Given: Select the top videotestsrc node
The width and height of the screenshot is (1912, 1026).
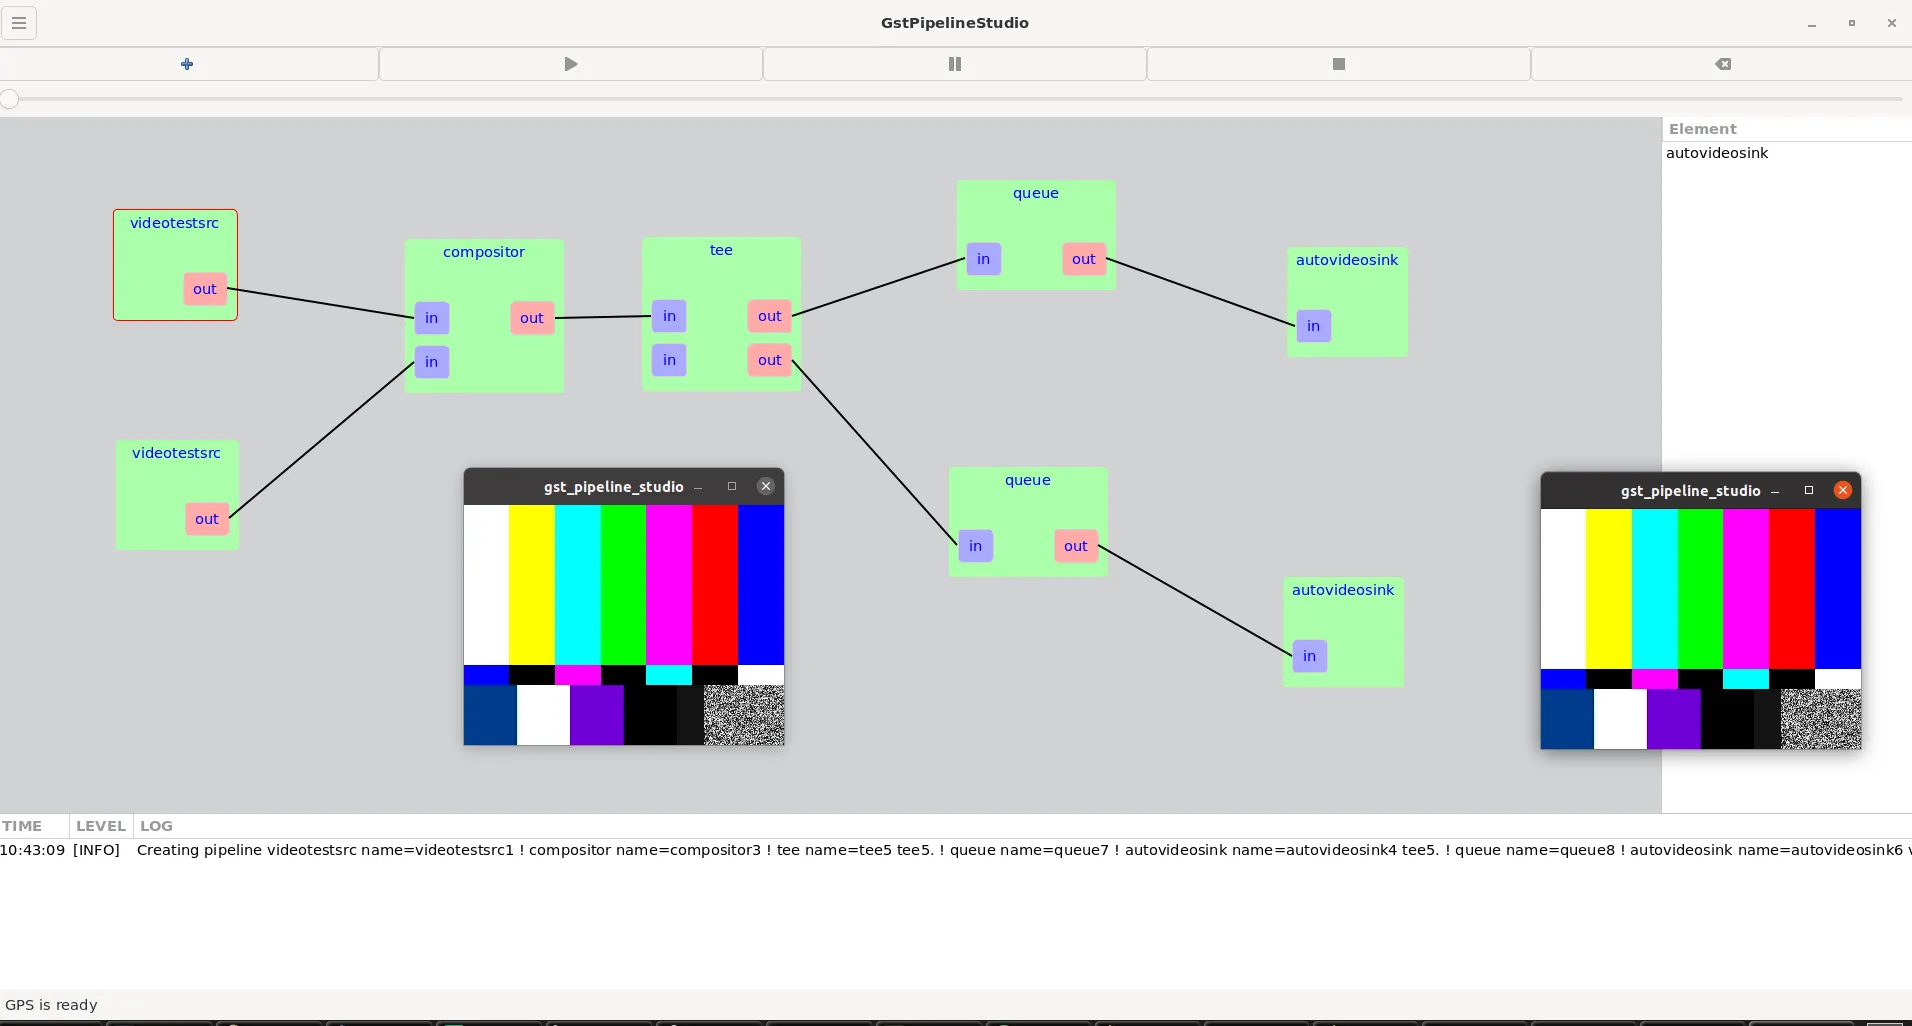Looking at the screenshot, I should point(174,223).
